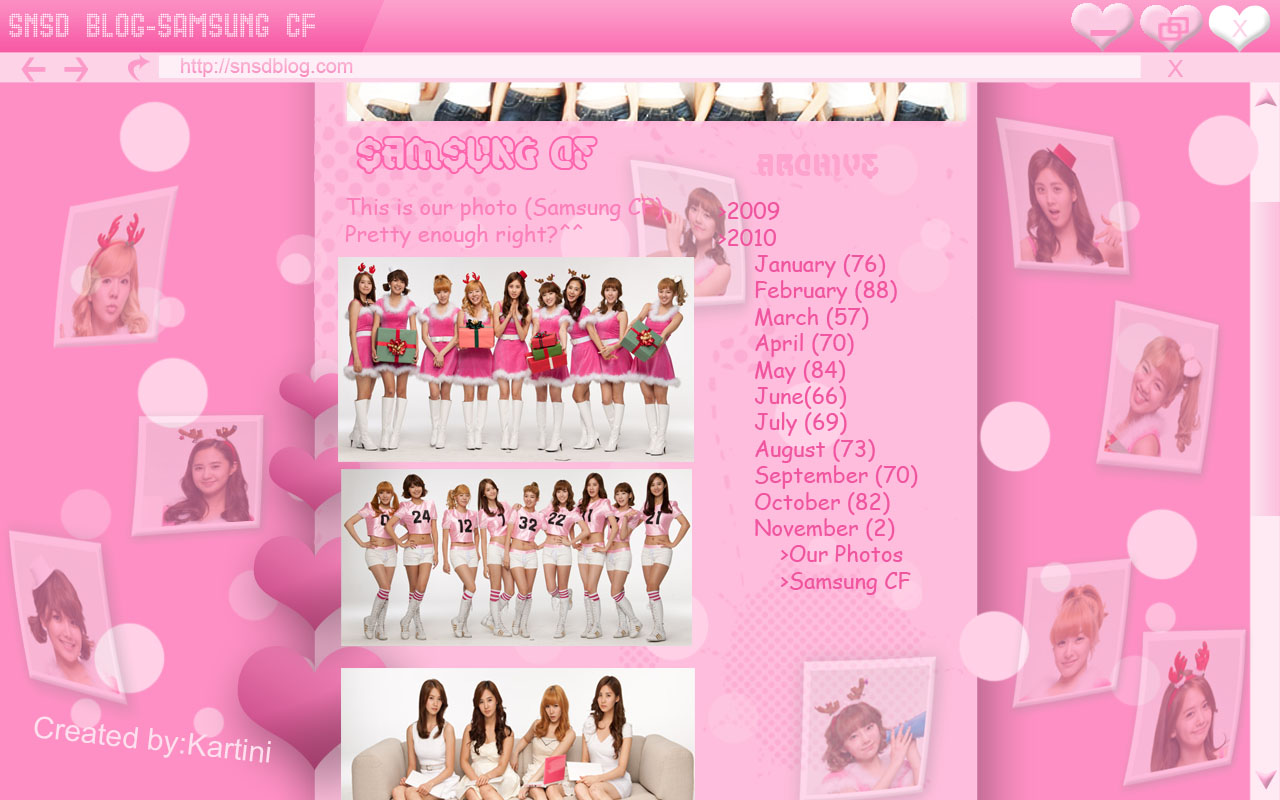
Task: Click the tilted photo above Created by text
Action: 67,617
